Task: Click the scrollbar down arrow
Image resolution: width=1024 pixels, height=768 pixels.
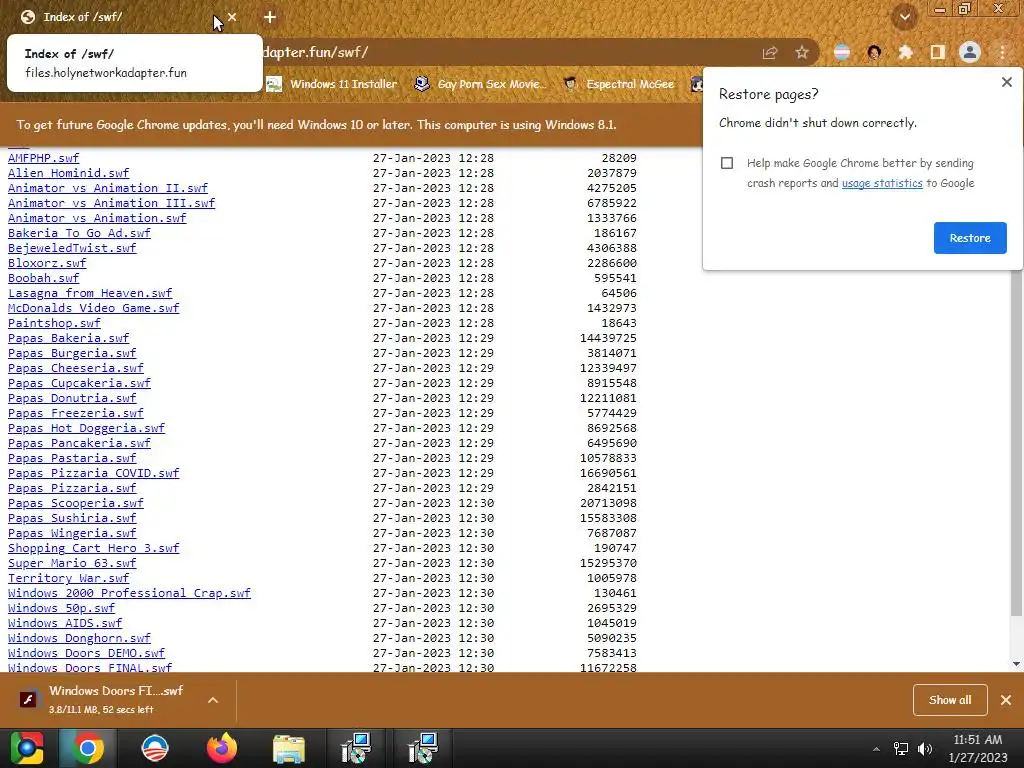Action: [1016, 664]
